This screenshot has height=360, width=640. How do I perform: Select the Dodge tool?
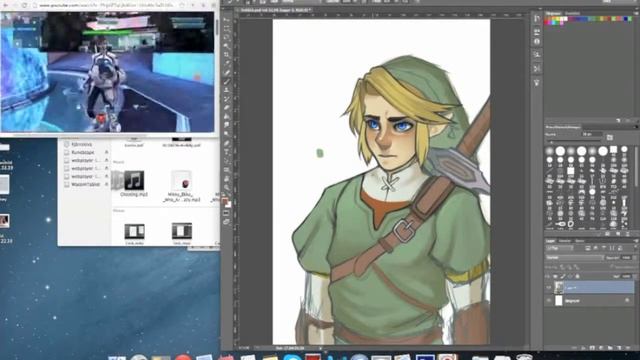pos(227,134)
